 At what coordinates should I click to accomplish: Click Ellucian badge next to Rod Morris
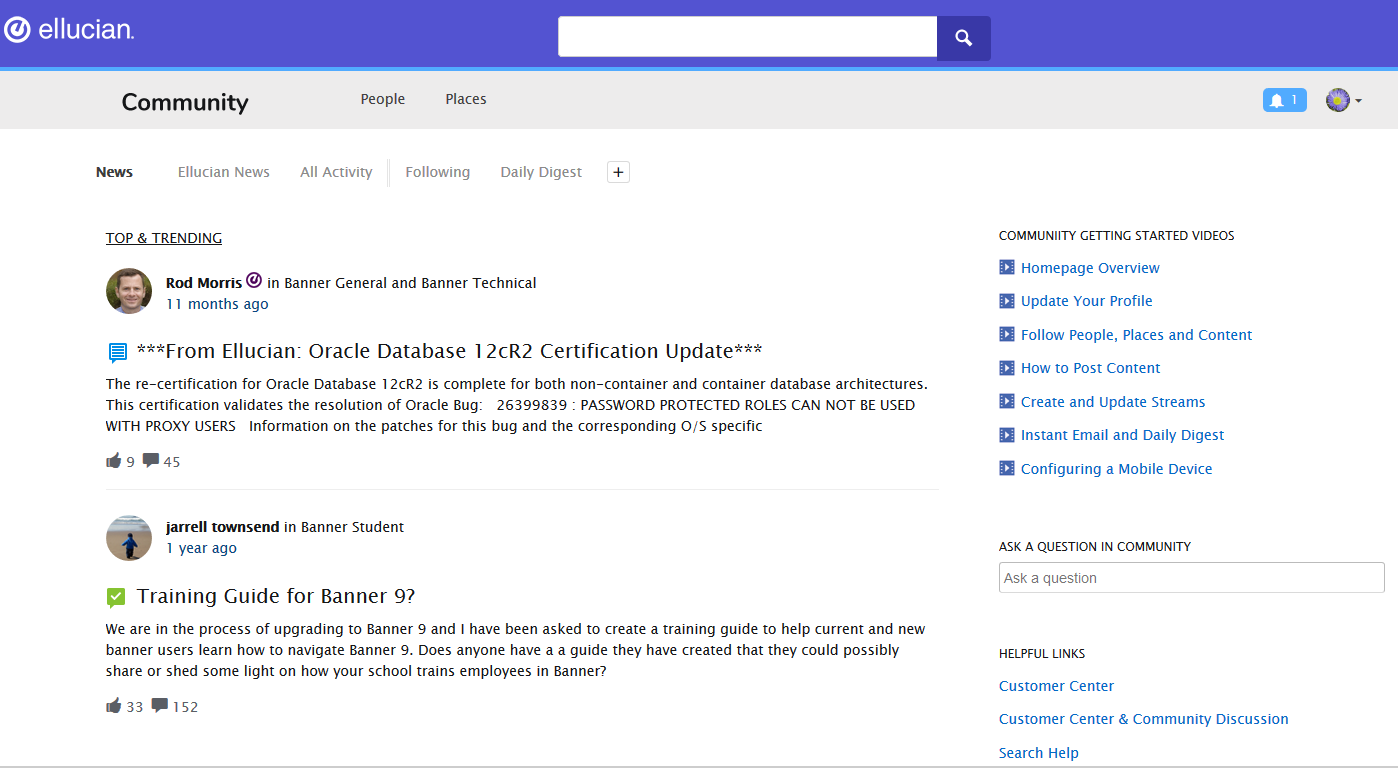(254, 281)
